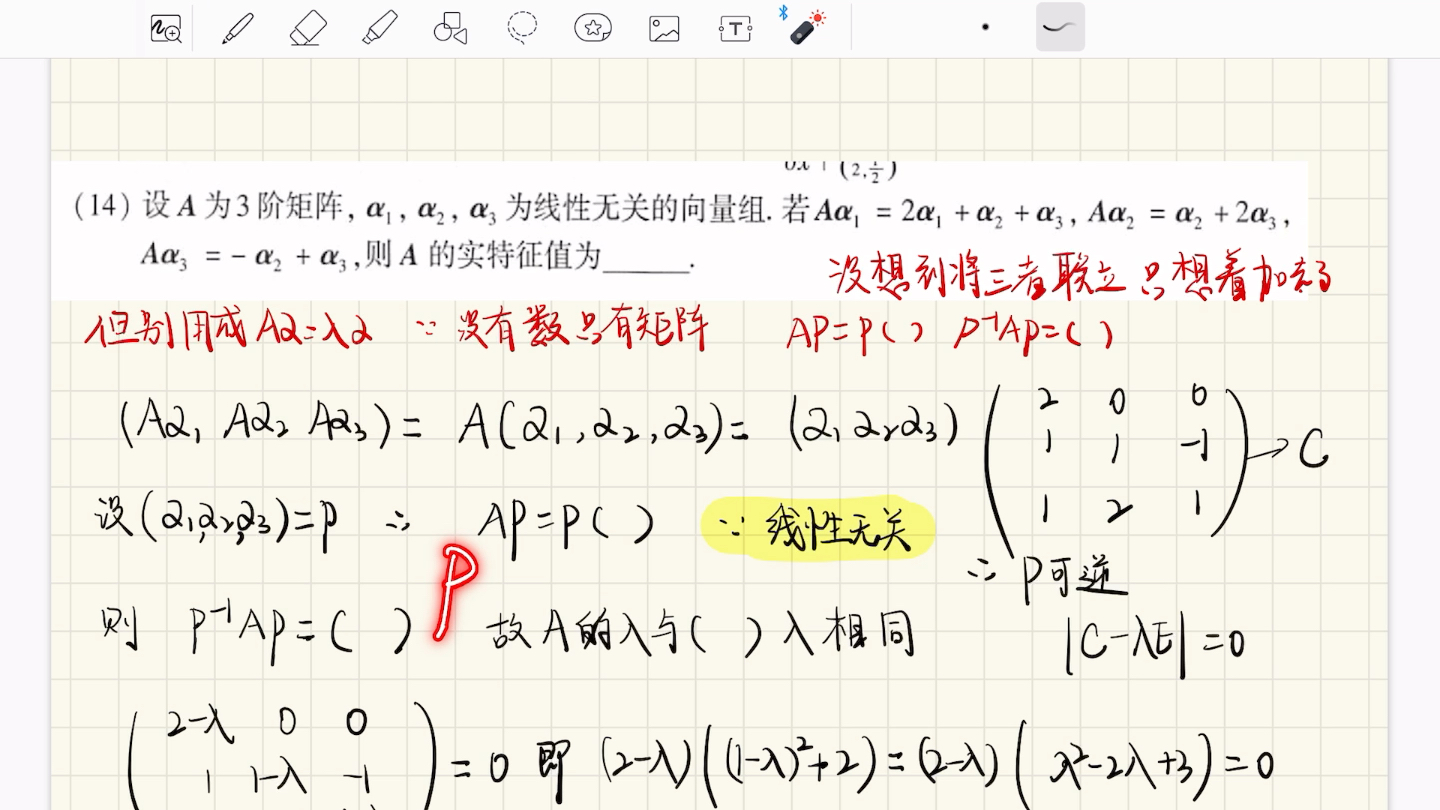Image resolution: width=1440 pixels, height=810 pixels.
Task: Select the Shapes tool
Action: (x=451, y=28)
